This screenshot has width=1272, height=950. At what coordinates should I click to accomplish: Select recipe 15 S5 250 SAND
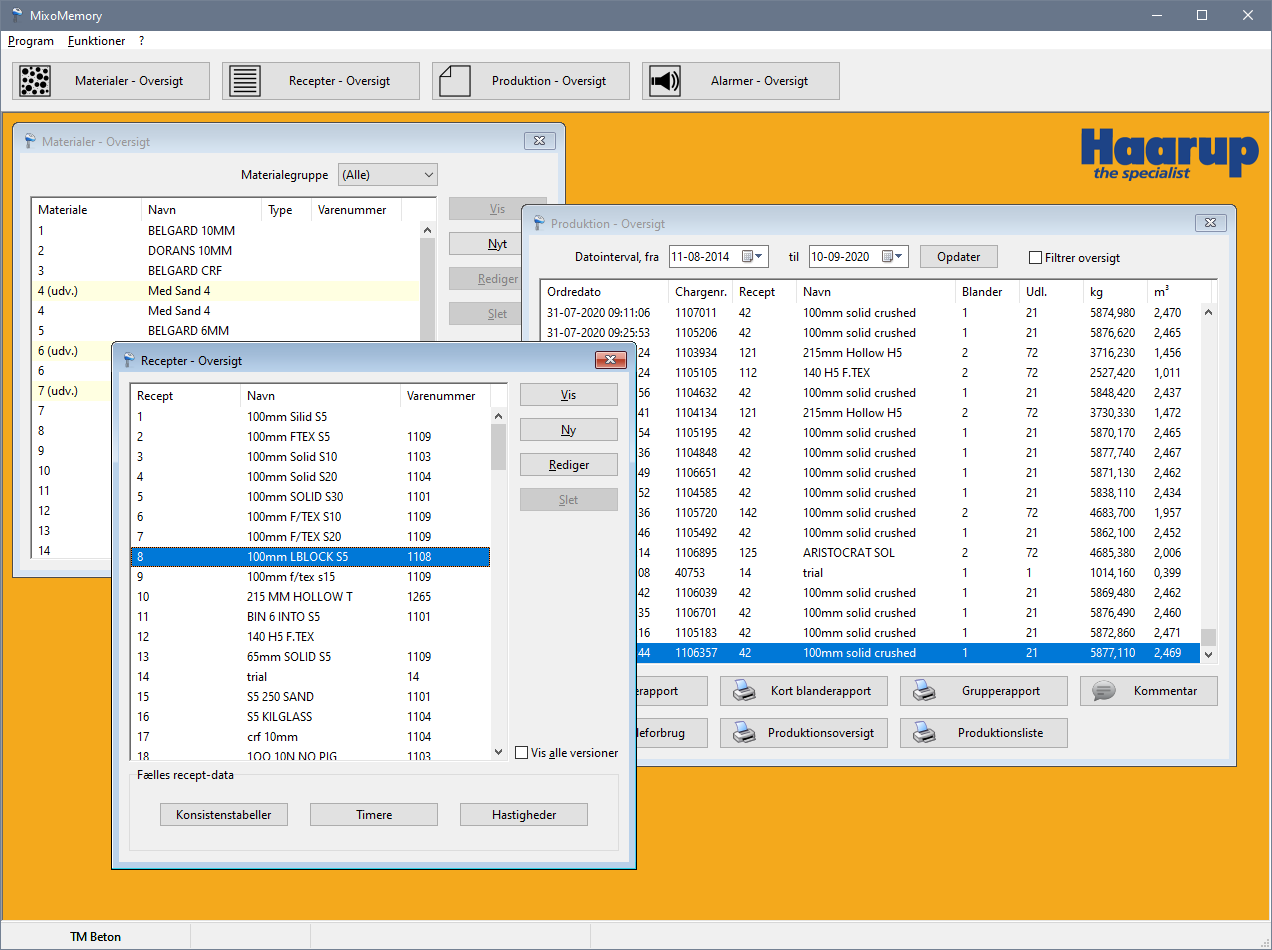coord(310,697)
